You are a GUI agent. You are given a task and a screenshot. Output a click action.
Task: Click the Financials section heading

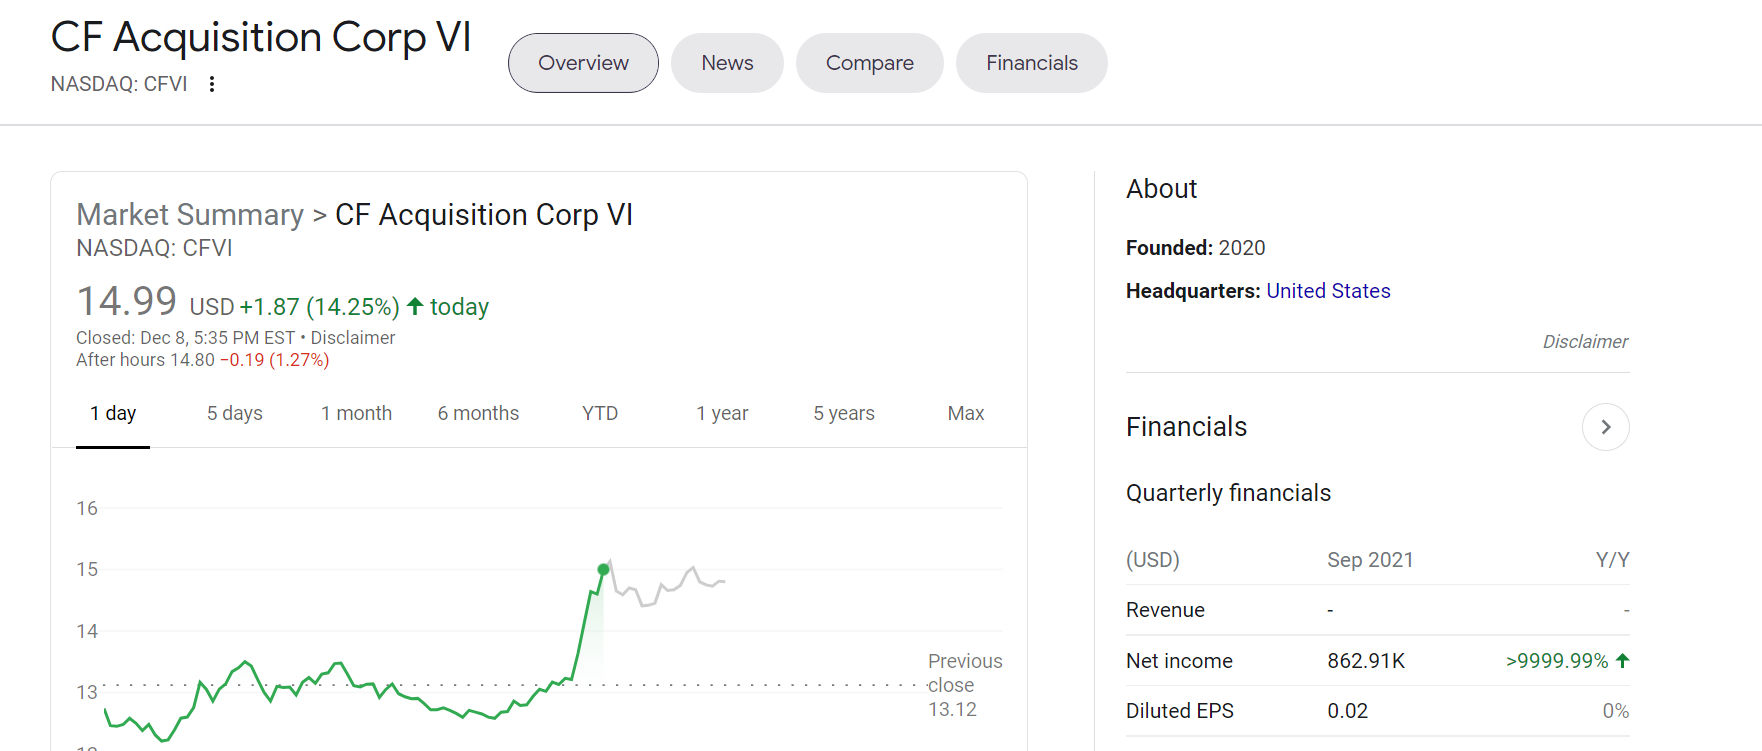[x=1186, y=427]
